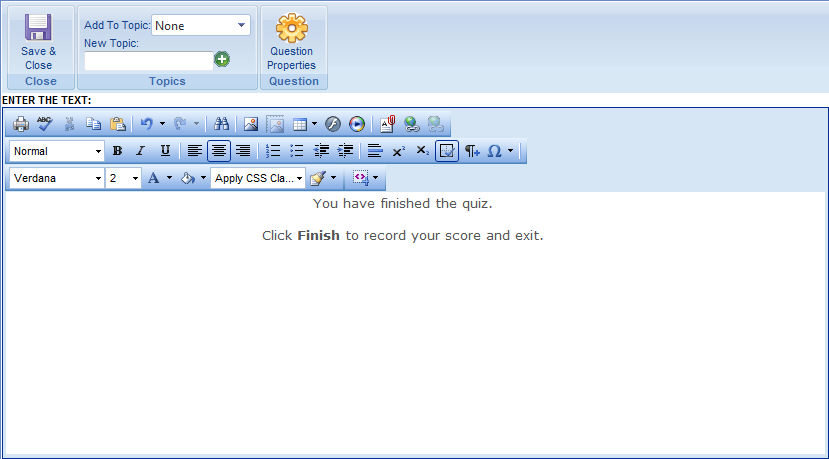This screenshot has width=829, height=459.
Task: Toggle center alignment off
Action: pyautogui.click(x=218, y=151)
